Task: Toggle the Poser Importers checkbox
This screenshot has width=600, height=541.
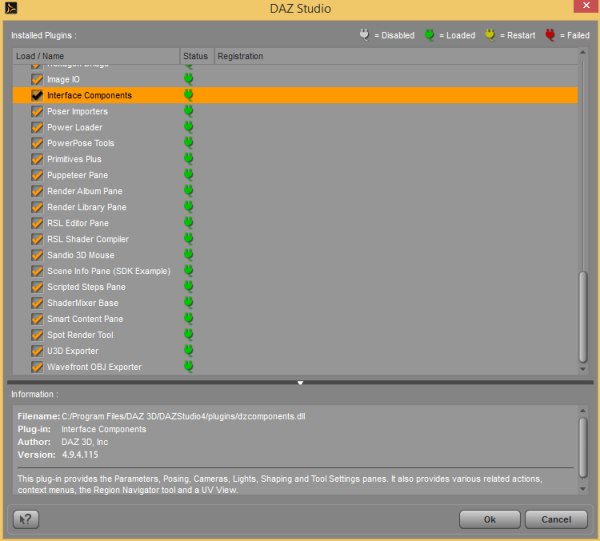Action: coord(37,111)
